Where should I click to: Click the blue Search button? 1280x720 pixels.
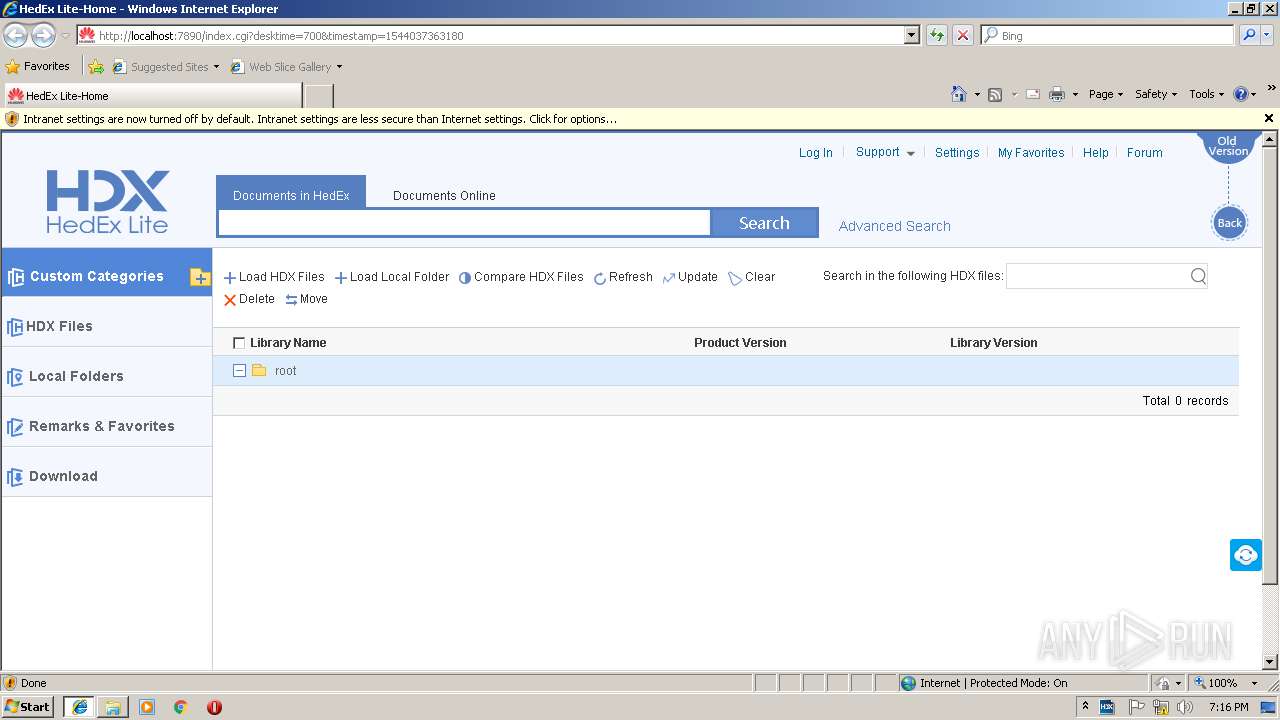tap(764, 222)
